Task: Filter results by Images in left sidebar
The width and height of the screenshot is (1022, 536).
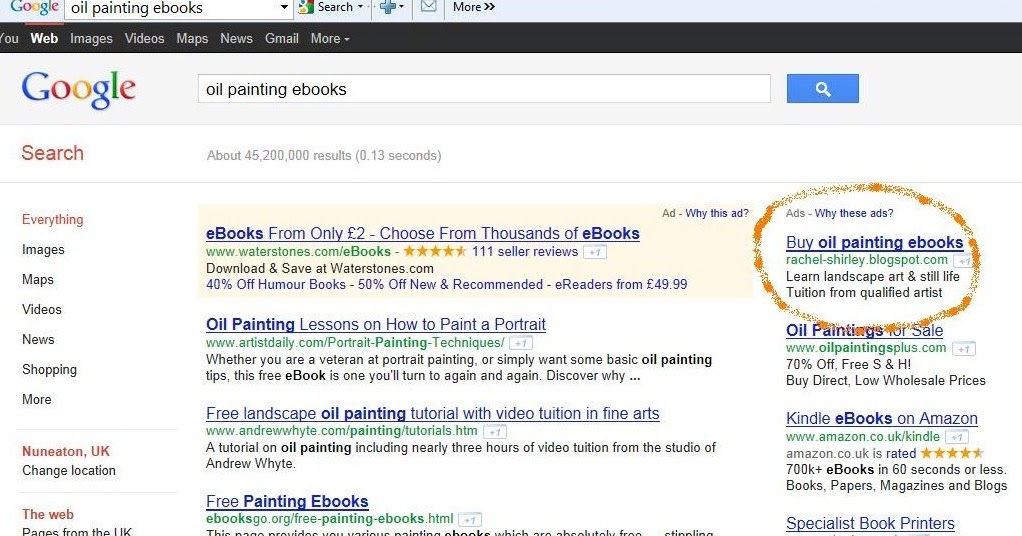Action: 43,250
